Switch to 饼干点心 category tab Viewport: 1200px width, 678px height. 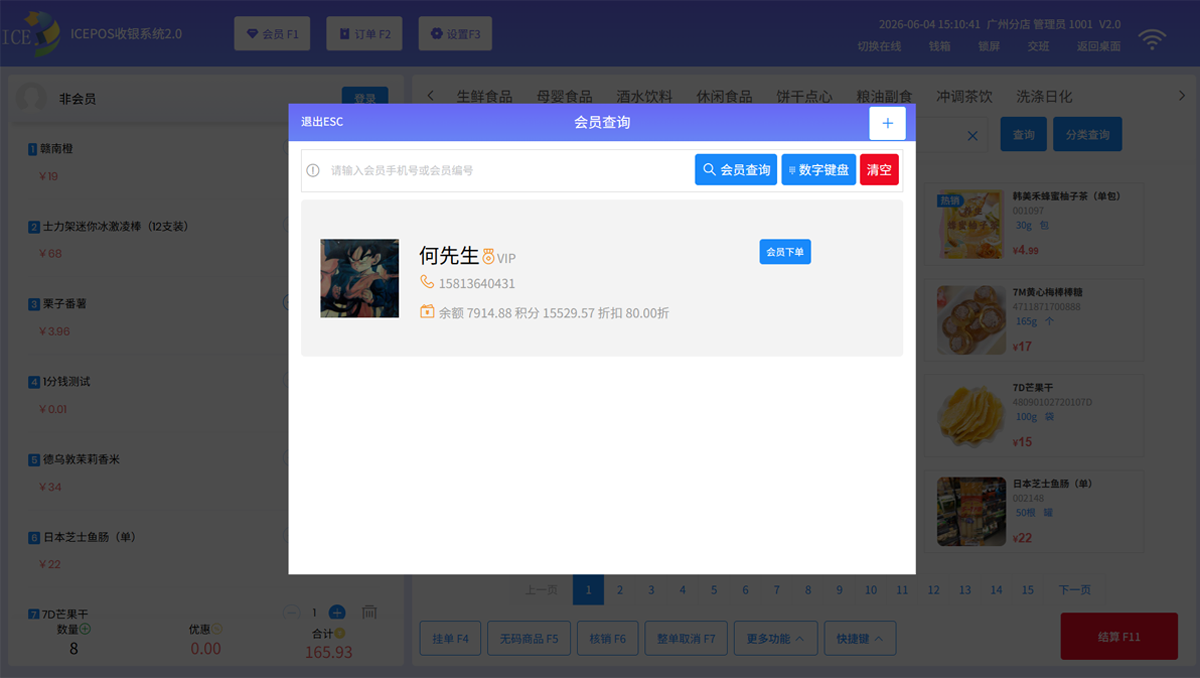[804, 96]
